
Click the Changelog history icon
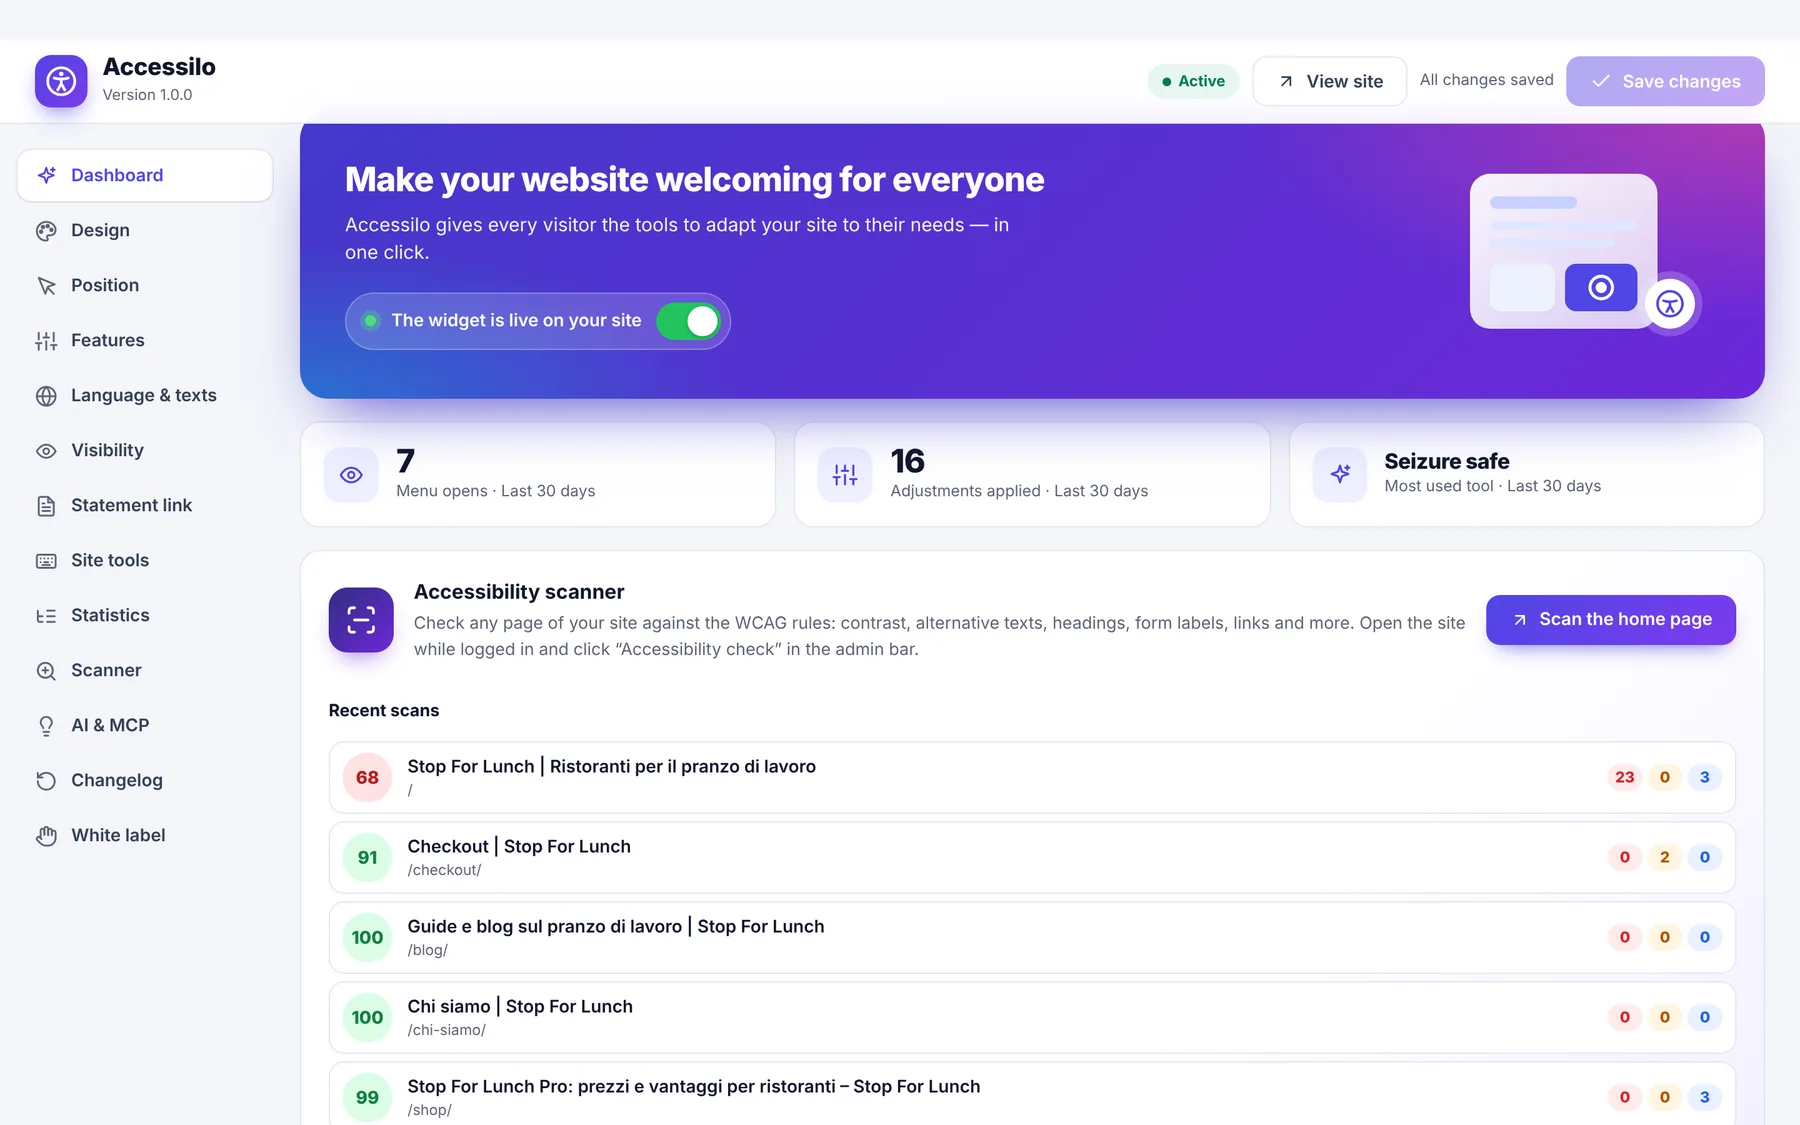46,781
